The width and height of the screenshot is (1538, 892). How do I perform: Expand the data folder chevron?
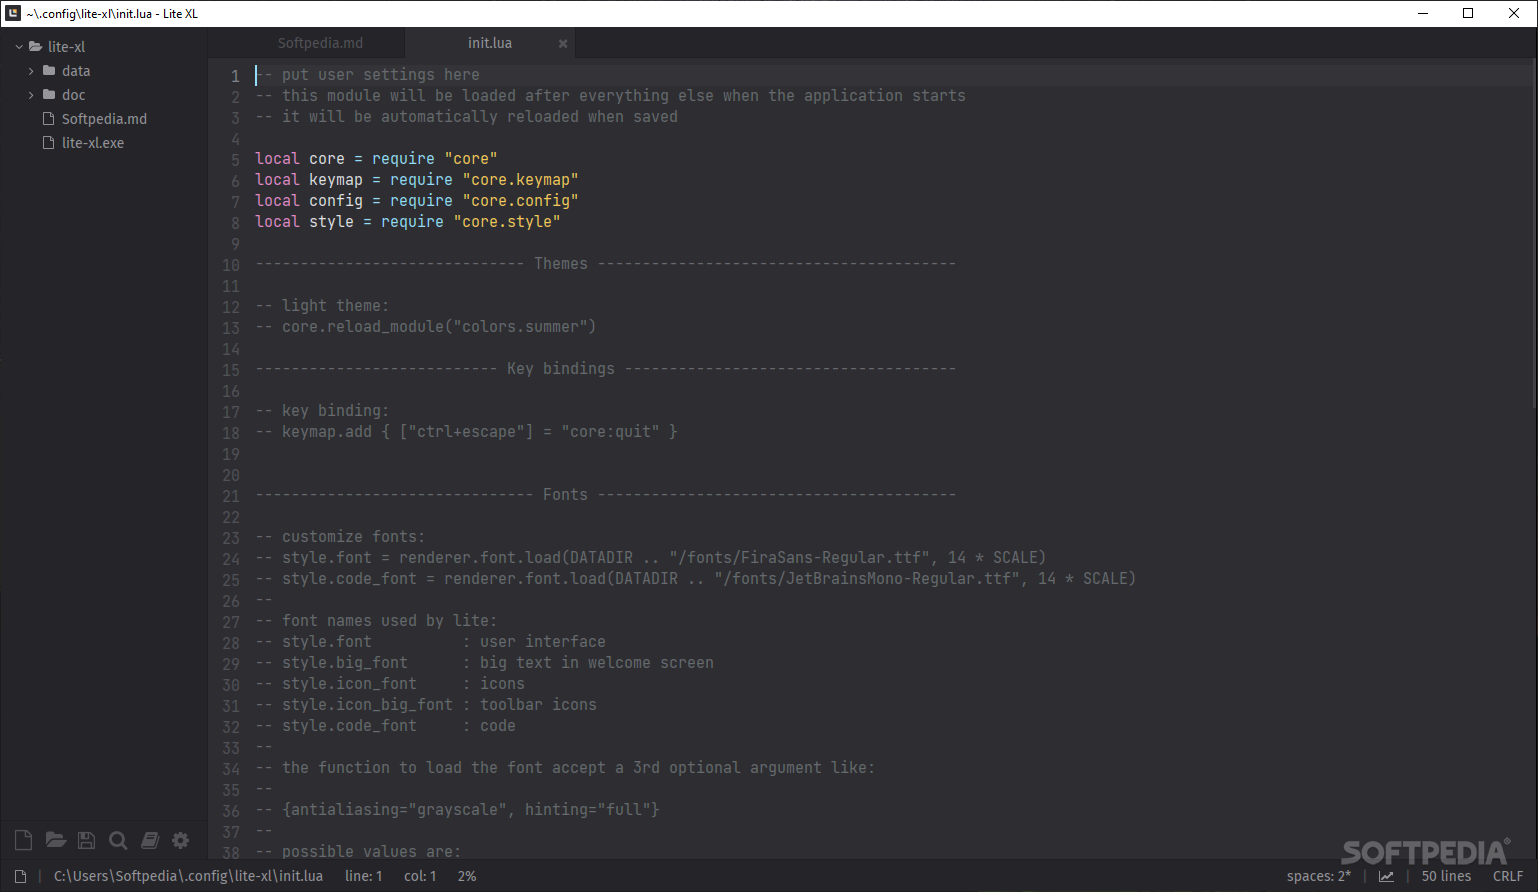(x=31, y=70)
